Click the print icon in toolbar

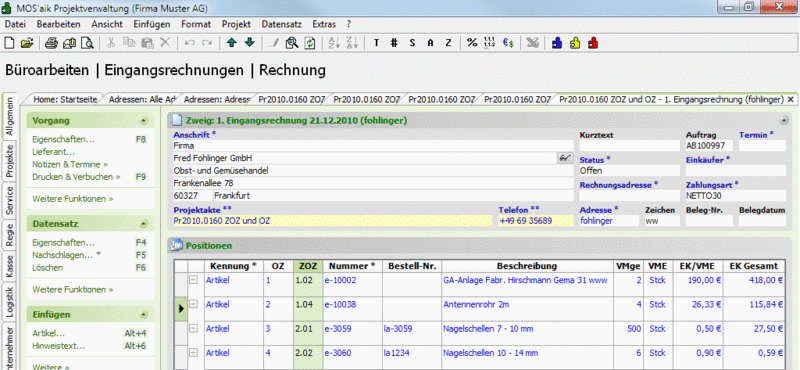51,43
